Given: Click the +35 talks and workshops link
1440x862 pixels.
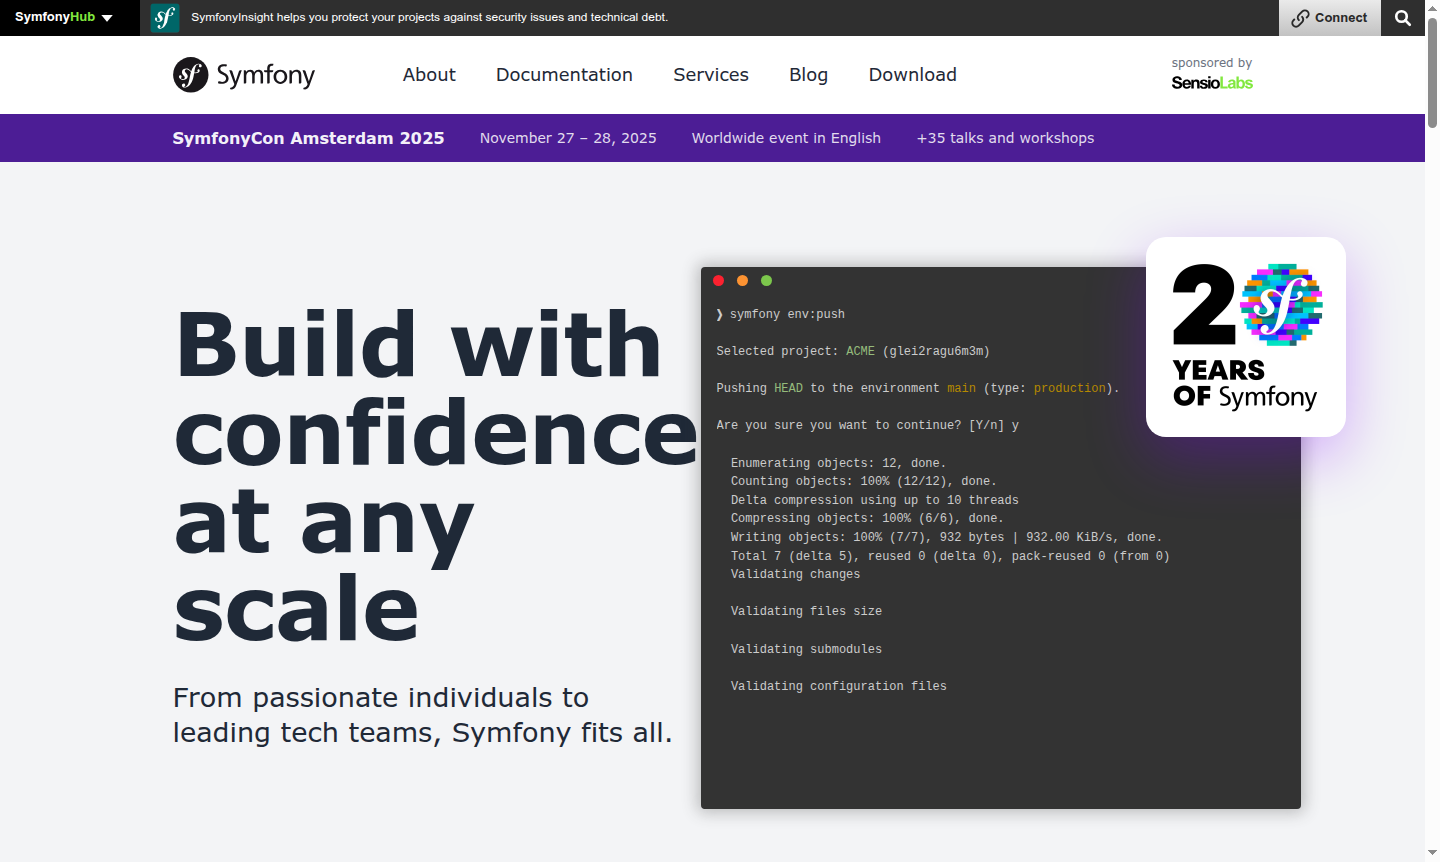Looking at the screenshot, I should click(x=1006, y=138).
